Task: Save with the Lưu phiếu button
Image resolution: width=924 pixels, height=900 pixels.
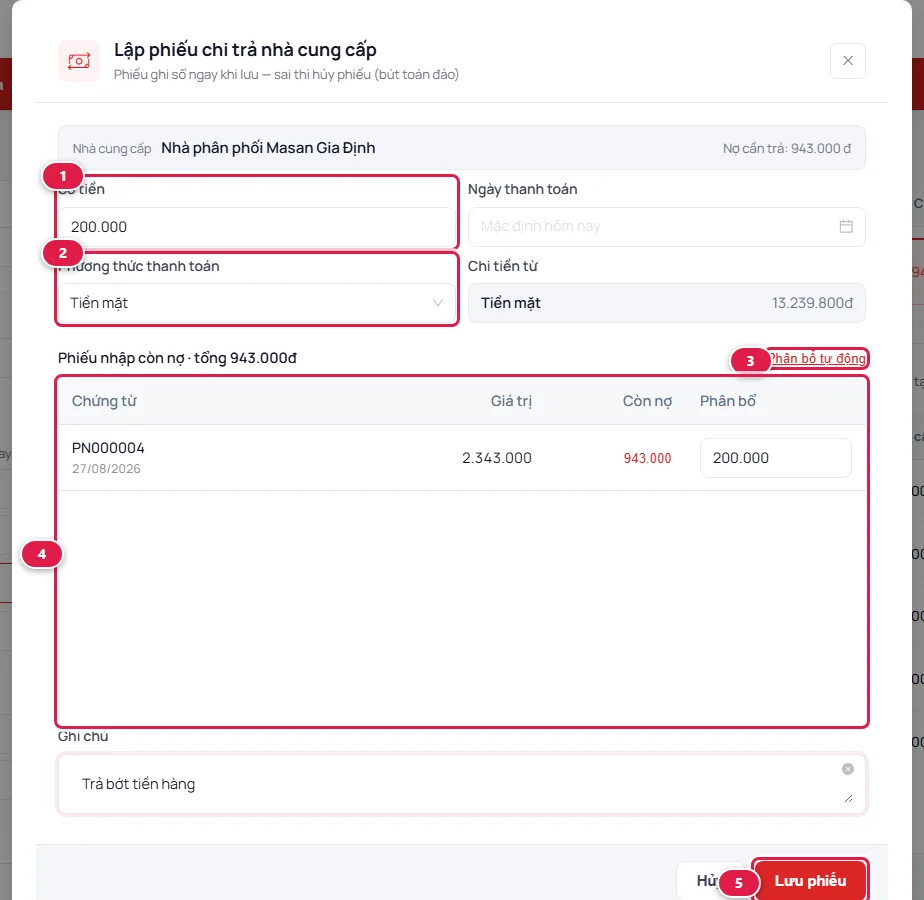Action: point(810,881)
